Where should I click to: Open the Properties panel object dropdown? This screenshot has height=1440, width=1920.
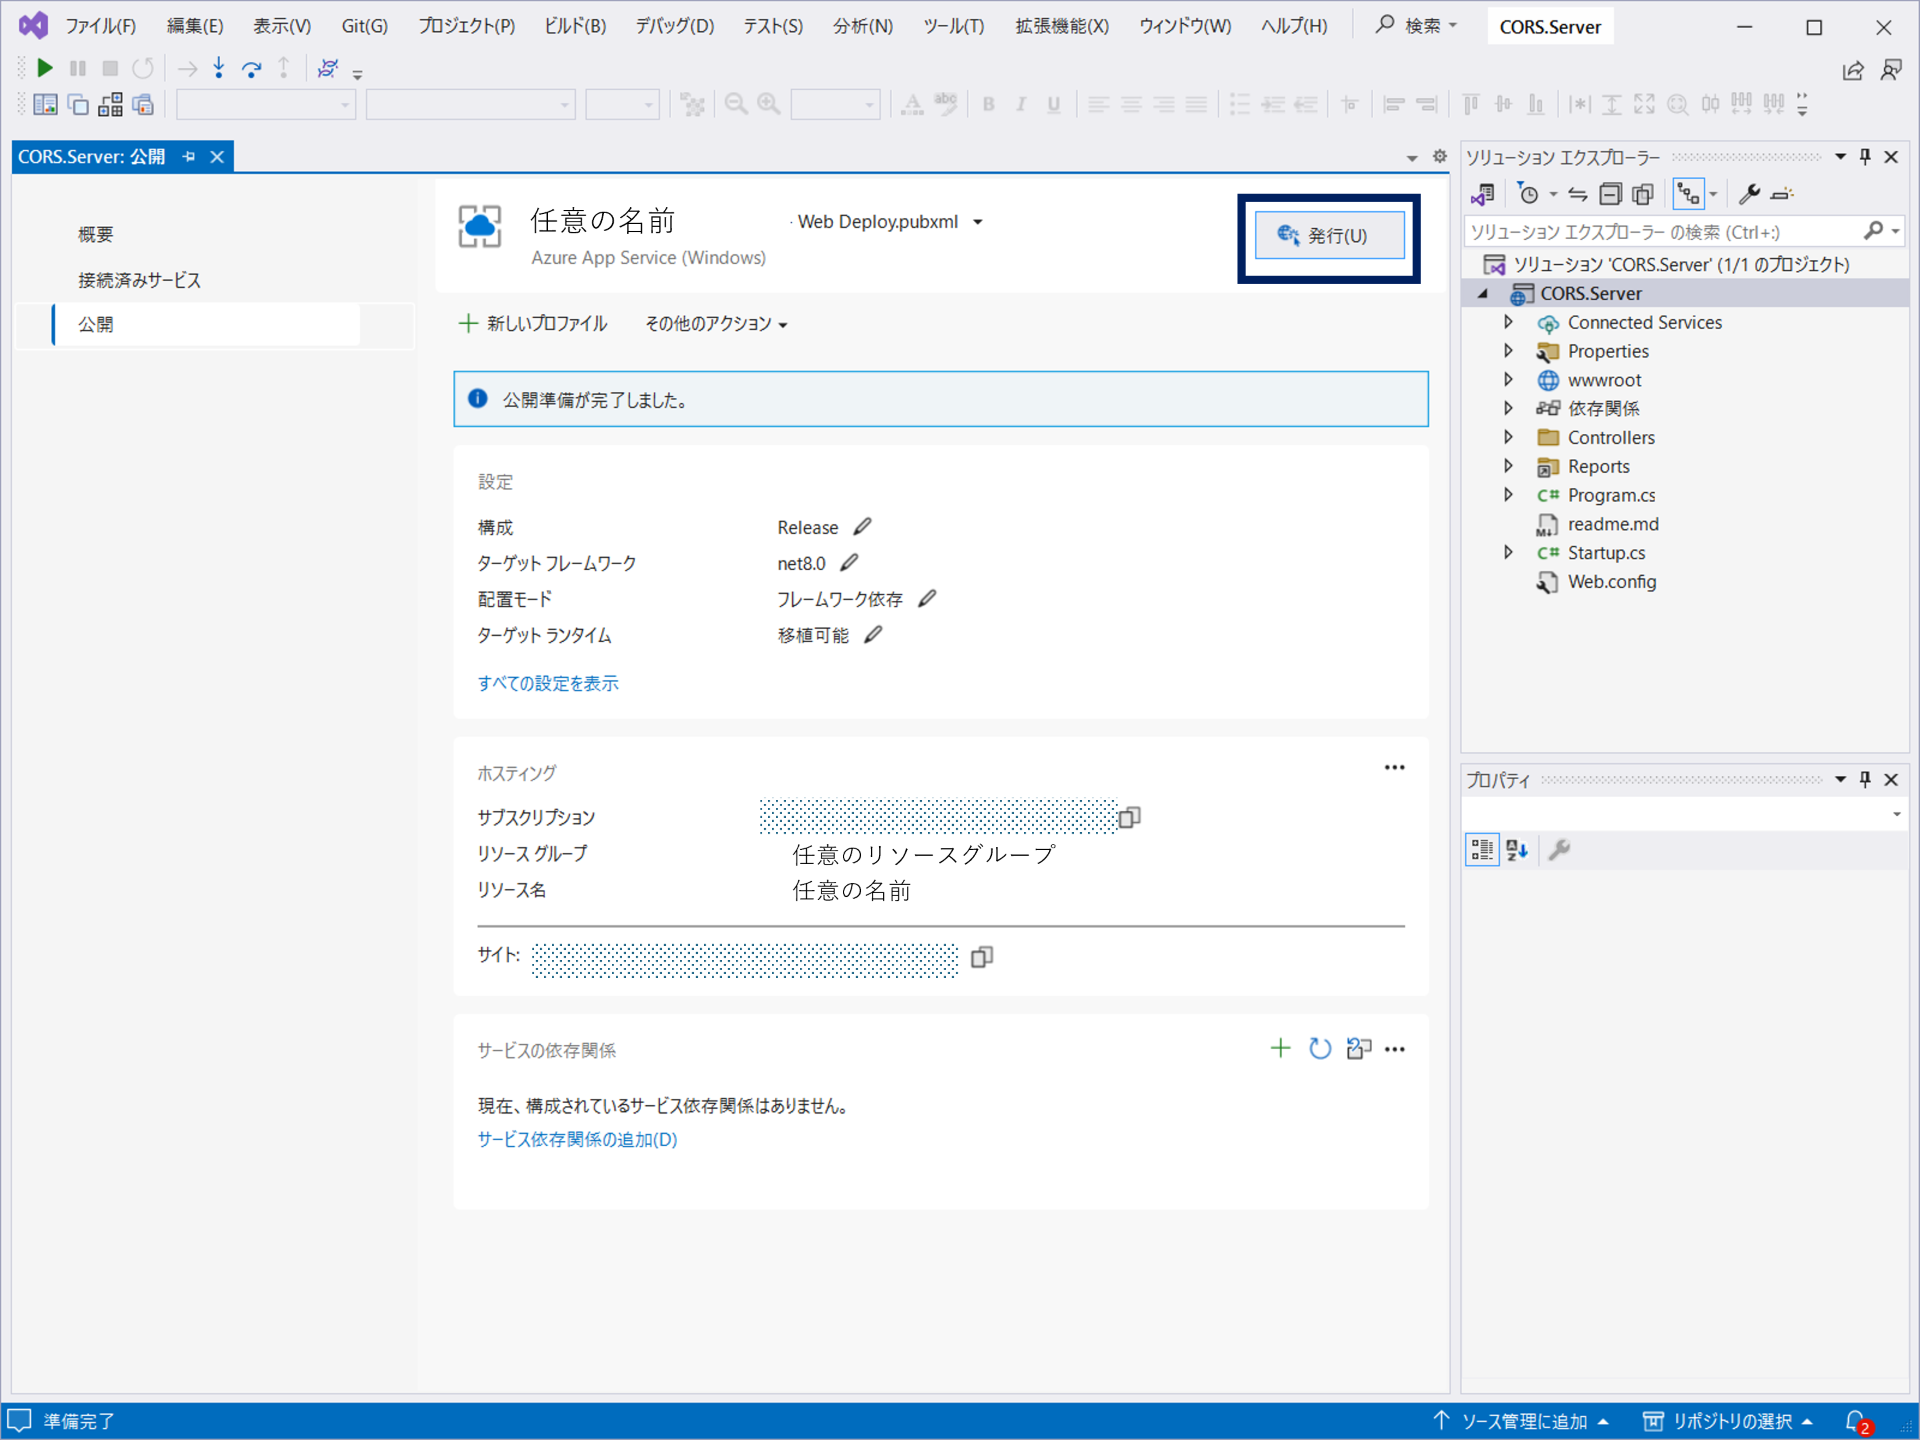pyautogui.click(x=1896, y=815)
